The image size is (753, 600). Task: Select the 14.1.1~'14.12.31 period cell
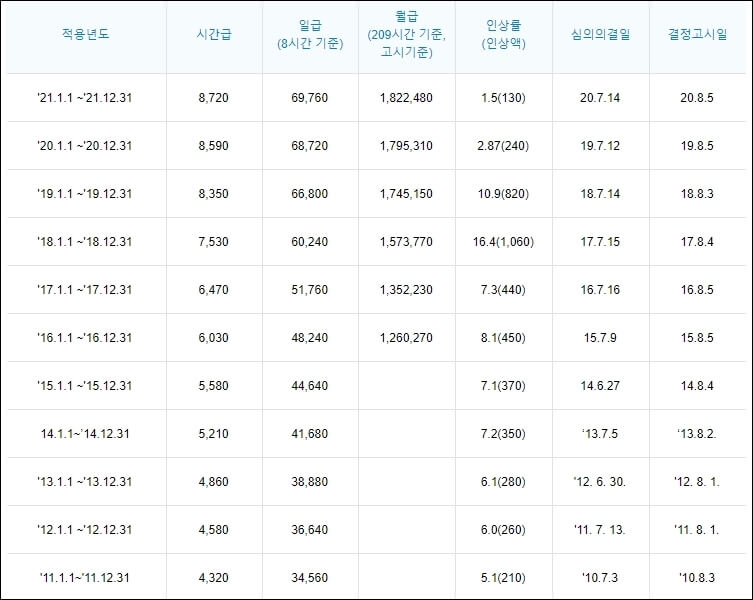pos(85,434)
